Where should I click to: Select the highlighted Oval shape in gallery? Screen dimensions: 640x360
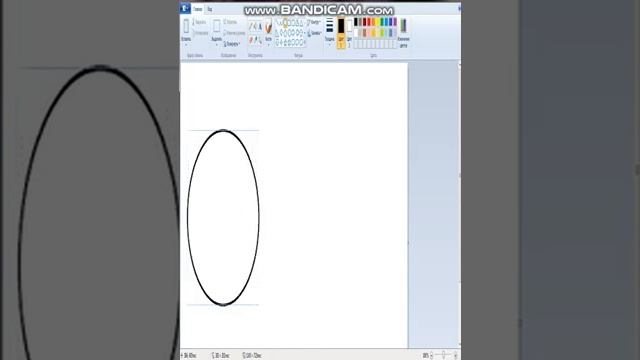(285, 22)
